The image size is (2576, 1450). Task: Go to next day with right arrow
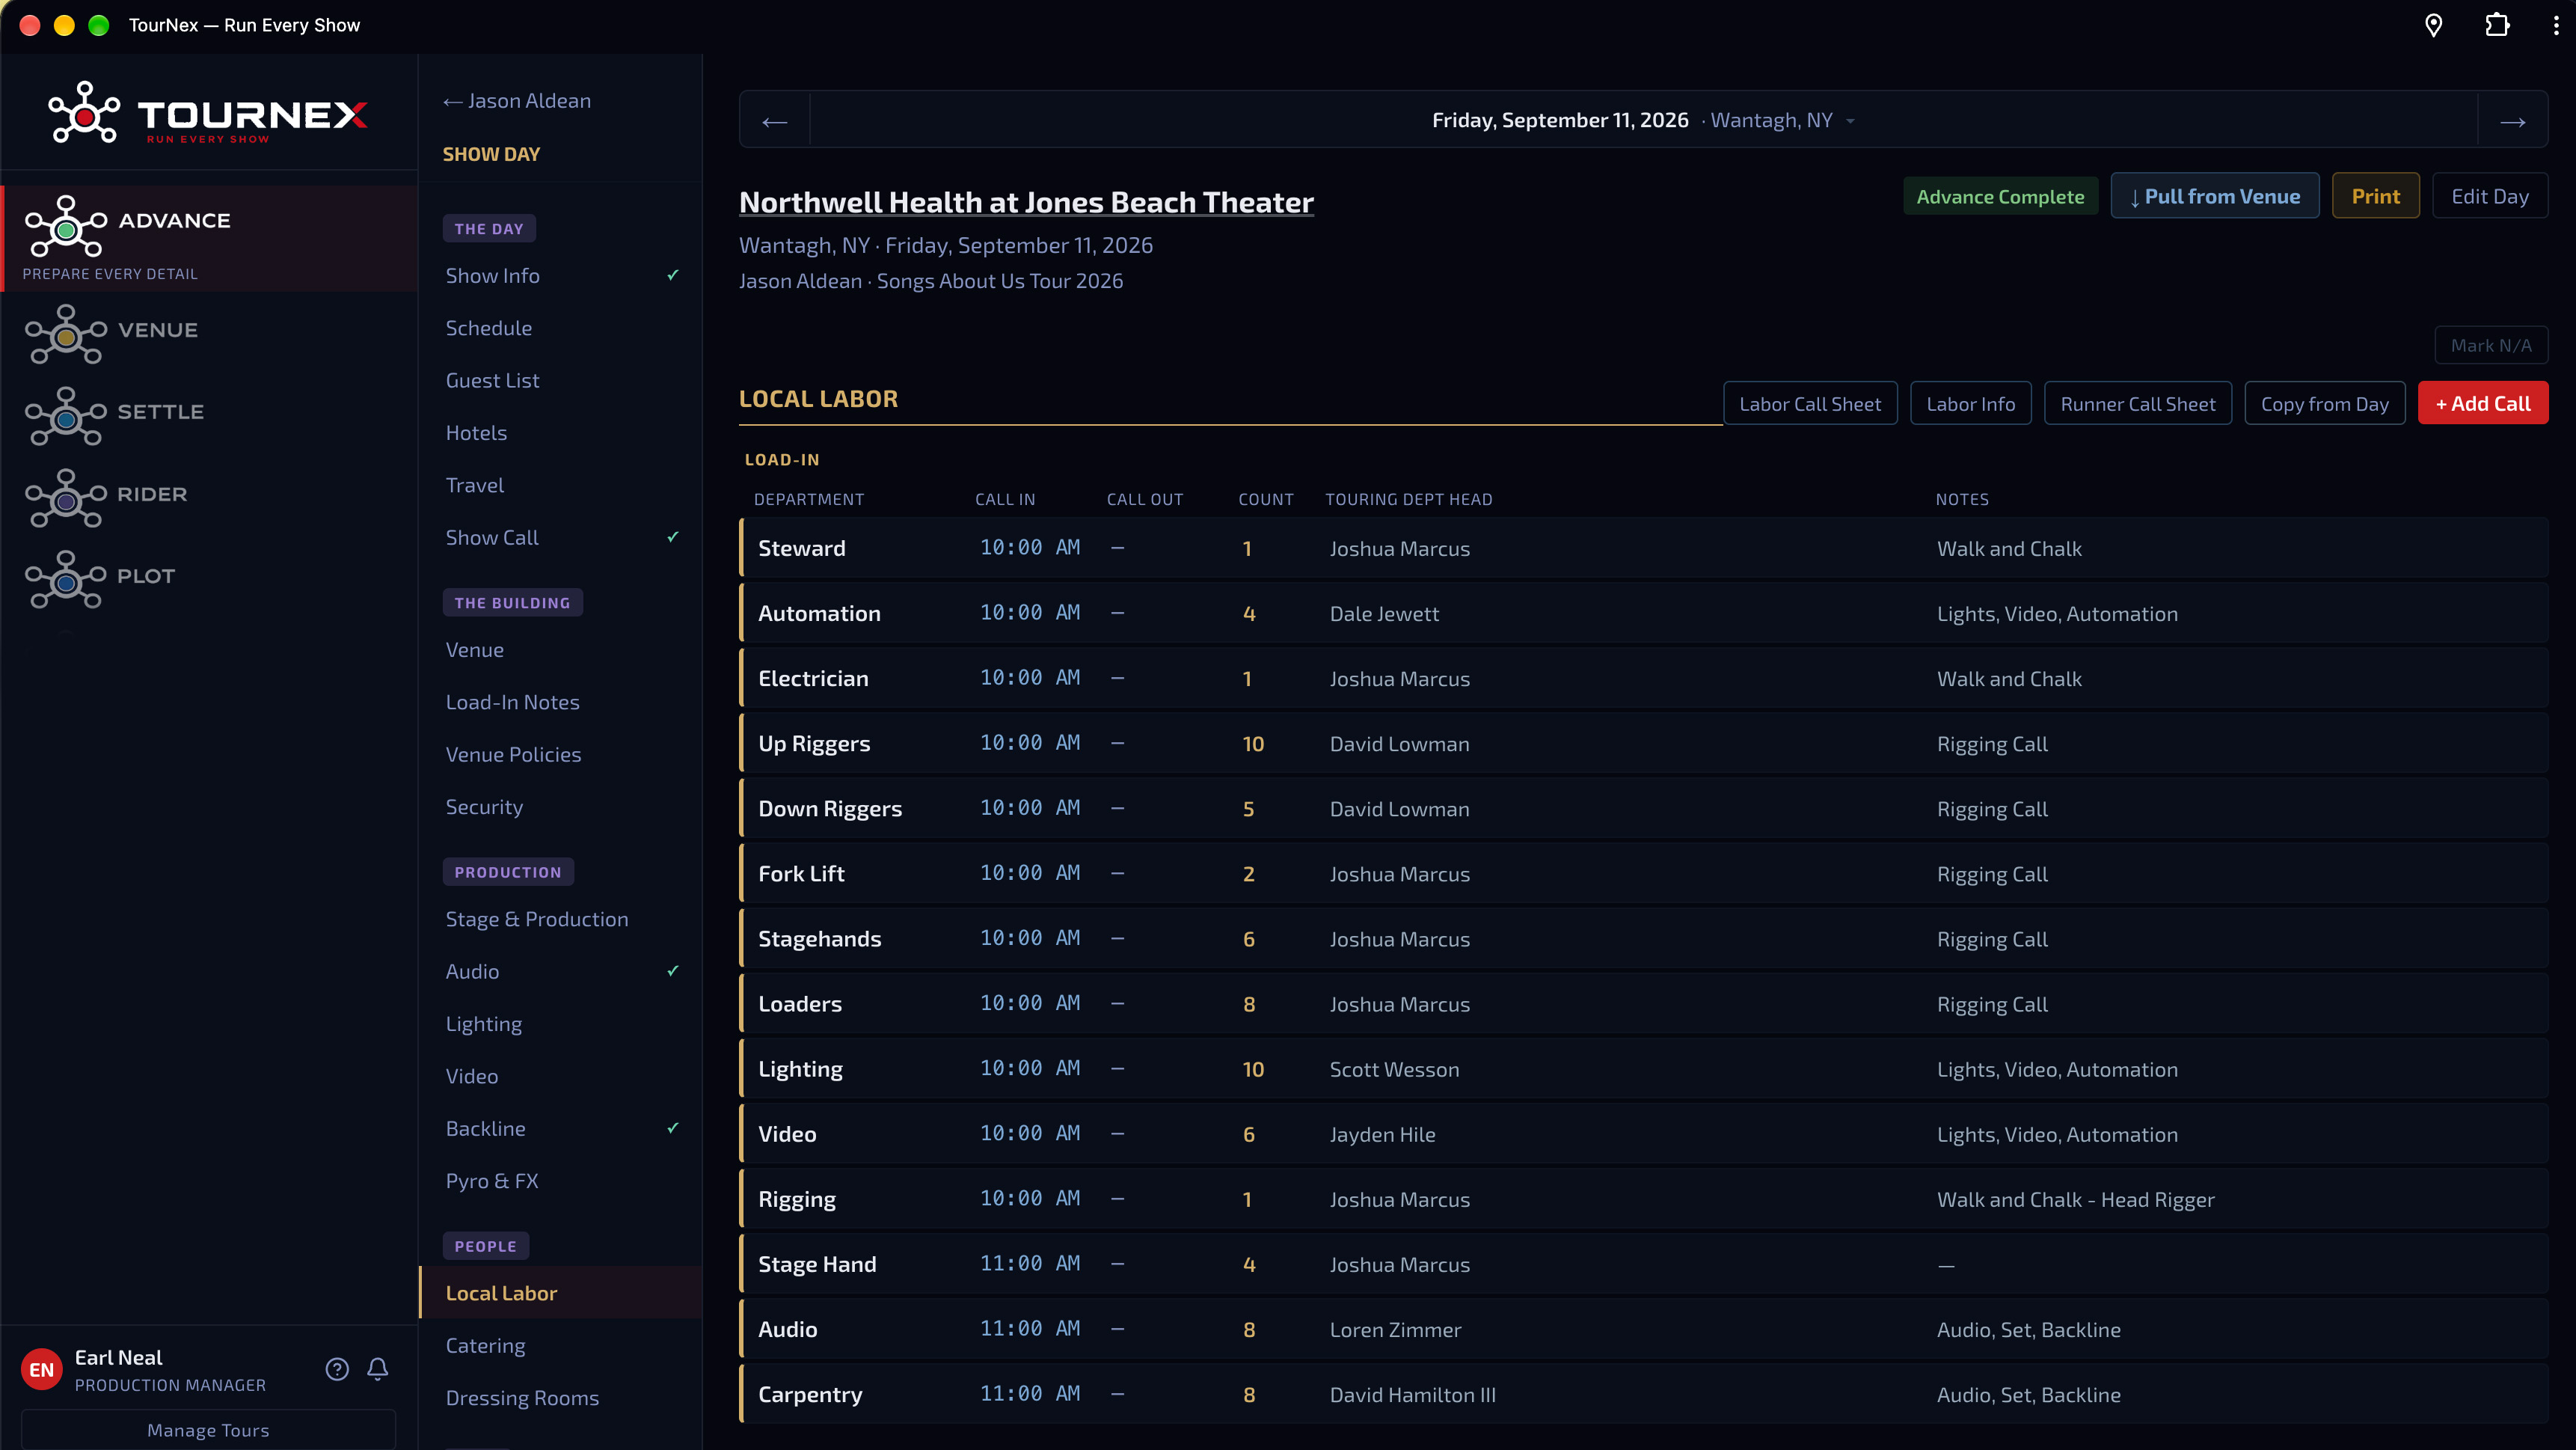(2512, 121)
